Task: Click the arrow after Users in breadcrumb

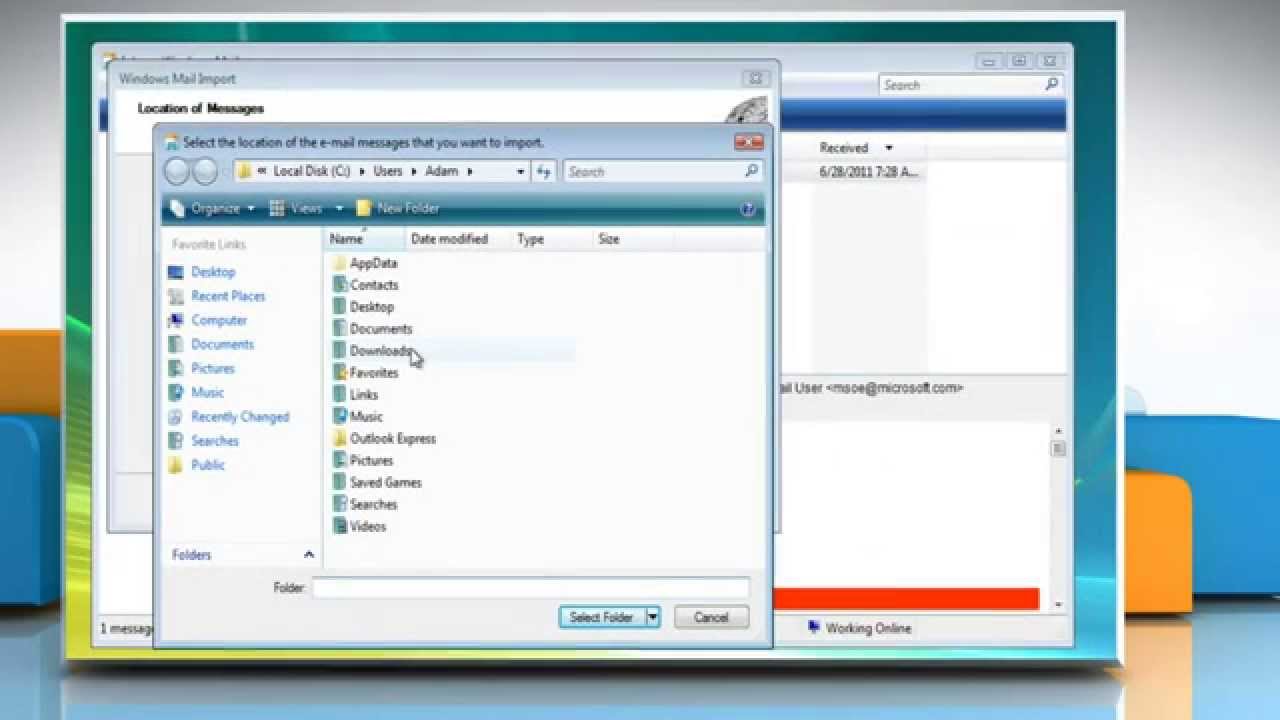Action: 412,171
